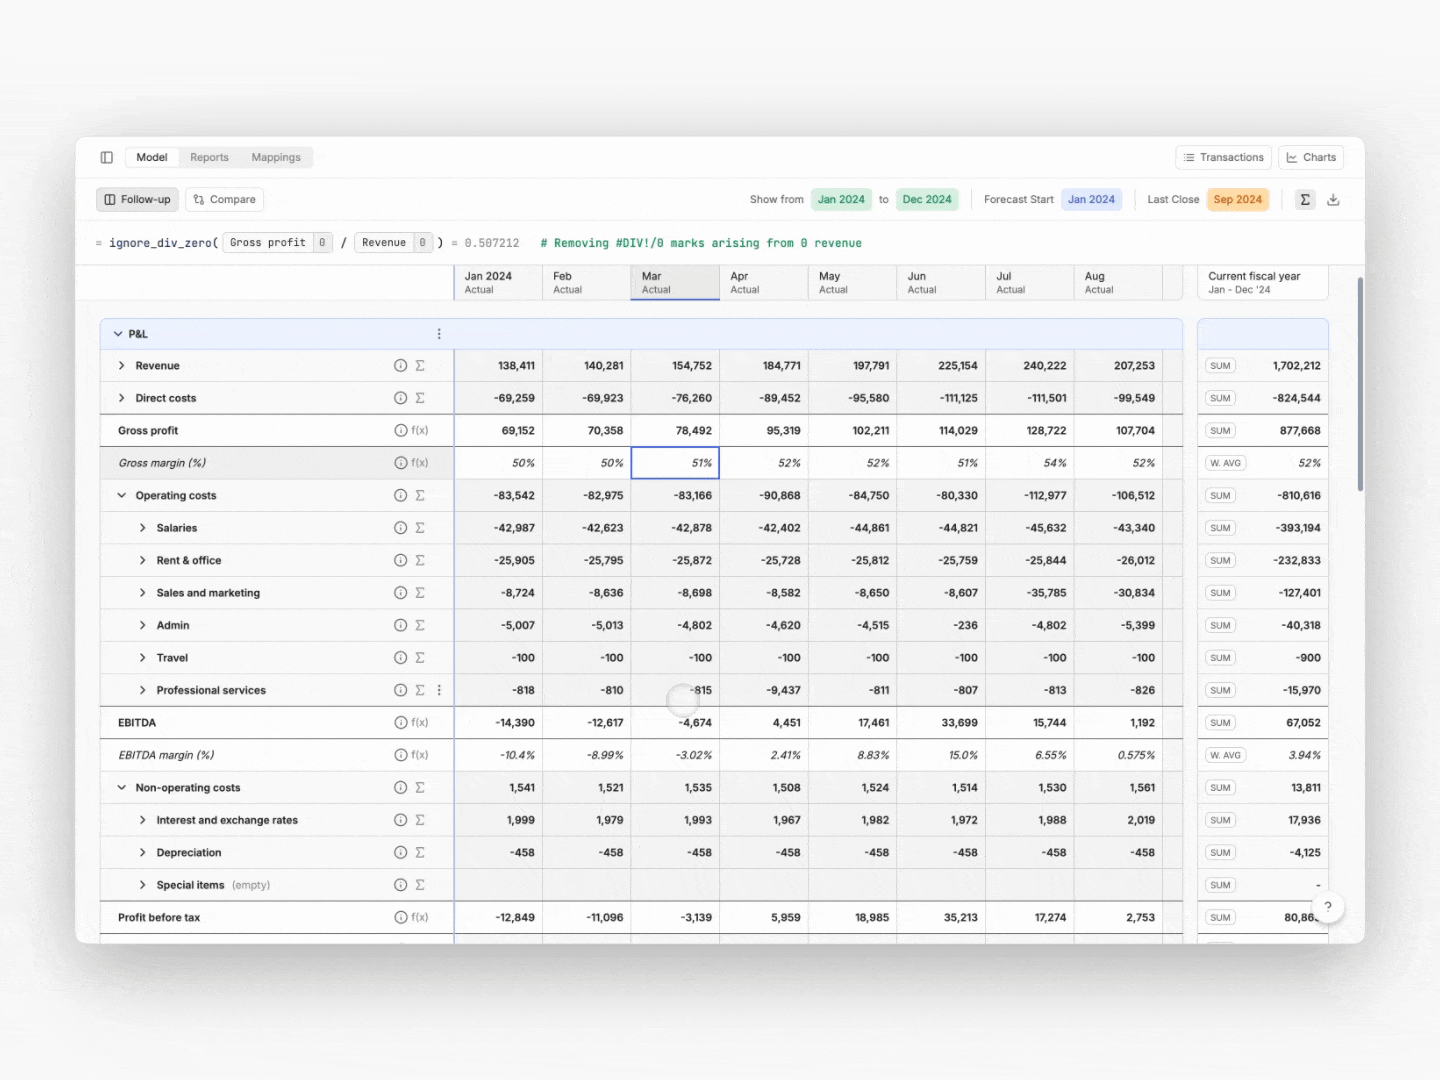Click the f(x) icon on EBITDA row

click(x=420, y=723)
